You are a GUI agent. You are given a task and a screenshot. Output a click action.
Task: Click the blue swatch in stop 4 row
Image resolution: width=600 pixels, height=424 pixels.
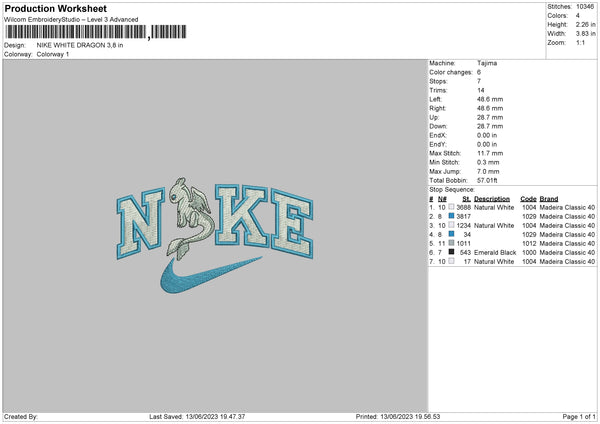pyautogui.click(x=452, y=234)
